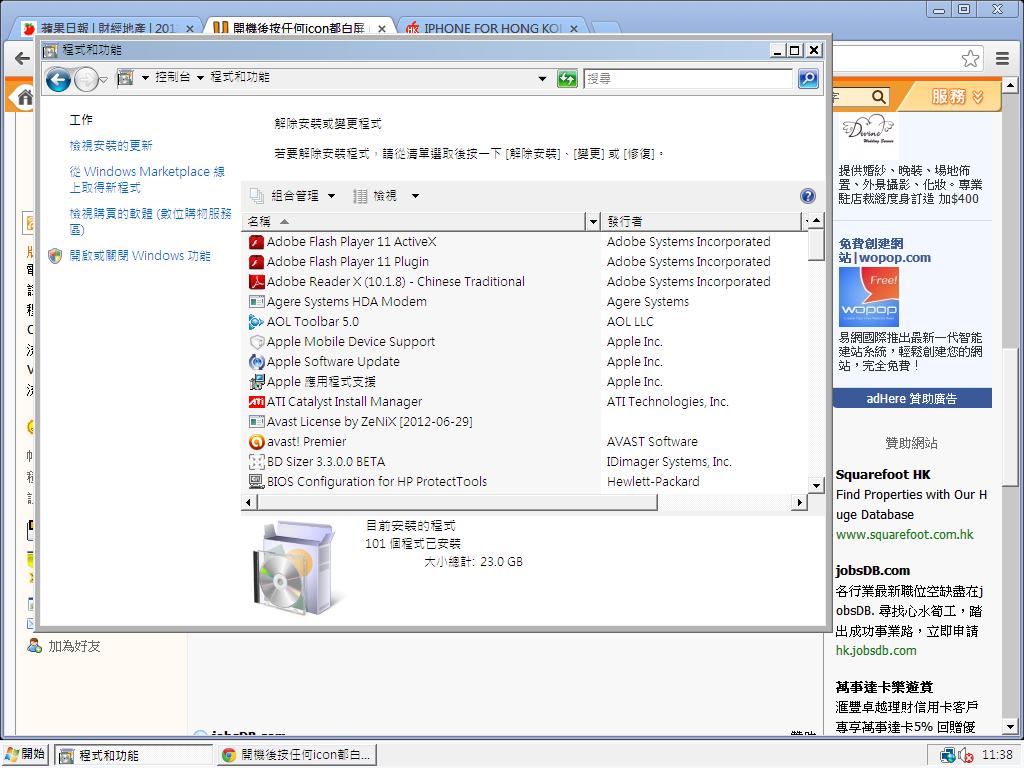Click Adobe Reader X program icon

pyautogui.click(x=256, y=282)
